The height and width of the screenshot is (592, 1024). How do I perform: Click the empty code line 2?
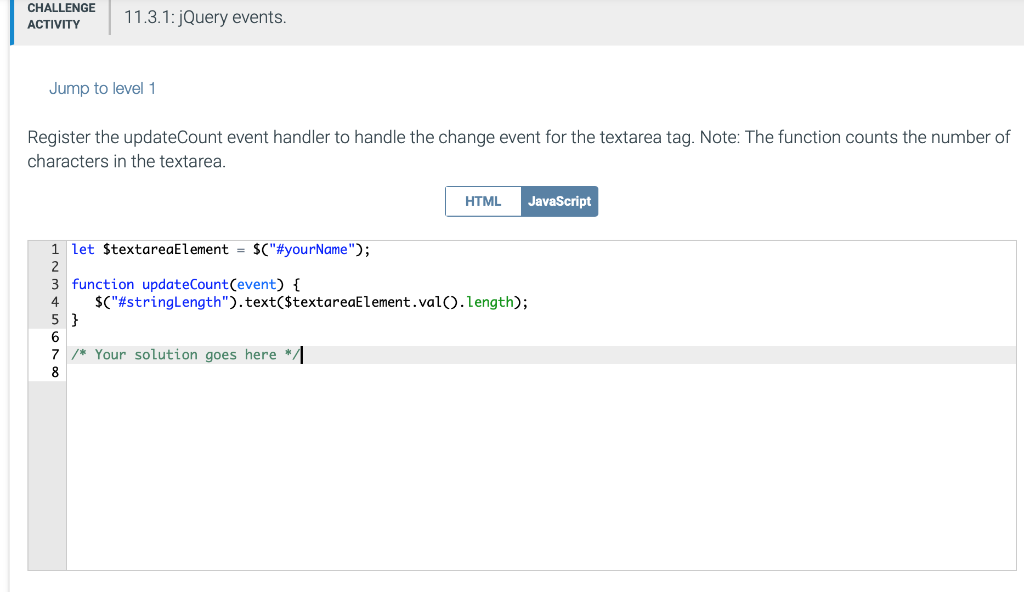(x=541, y=267)
